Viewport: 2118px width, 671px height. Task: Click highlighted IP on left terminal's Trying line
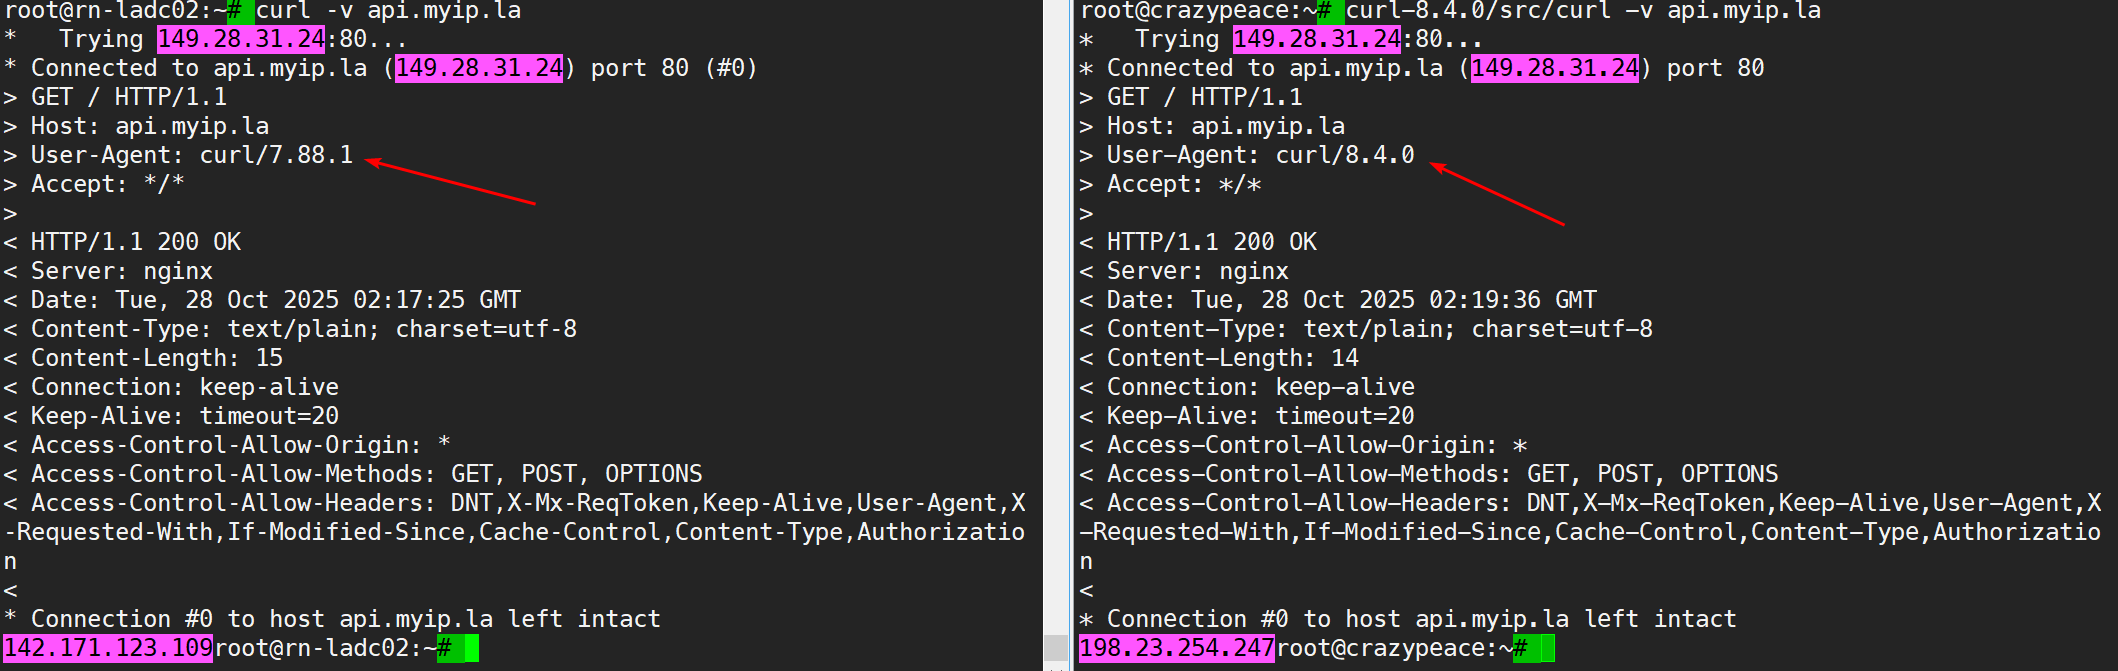tap(241, 39)
